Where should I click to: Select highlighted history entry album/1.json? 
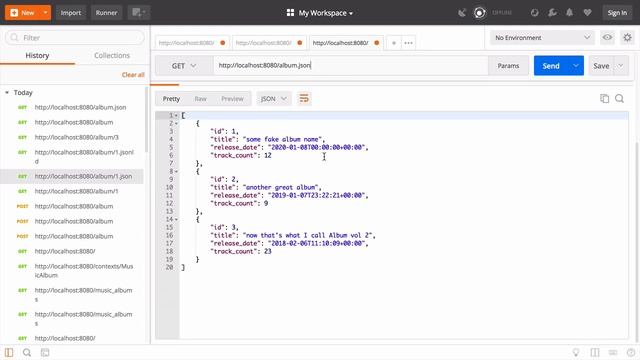tap(72, 176)
